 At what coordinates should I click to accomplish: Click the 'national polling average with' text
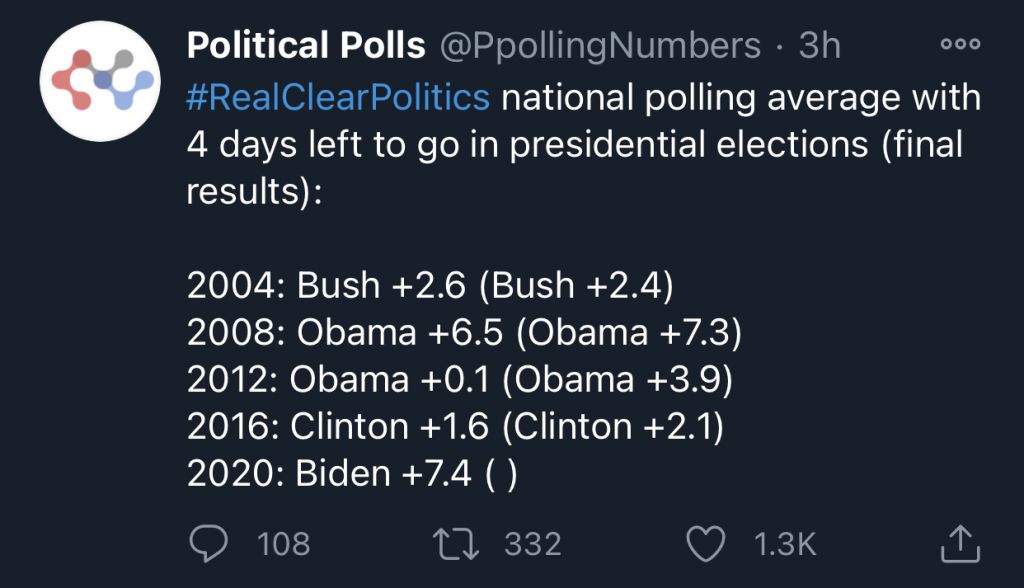pyautogui.click(x=741, y=98)
